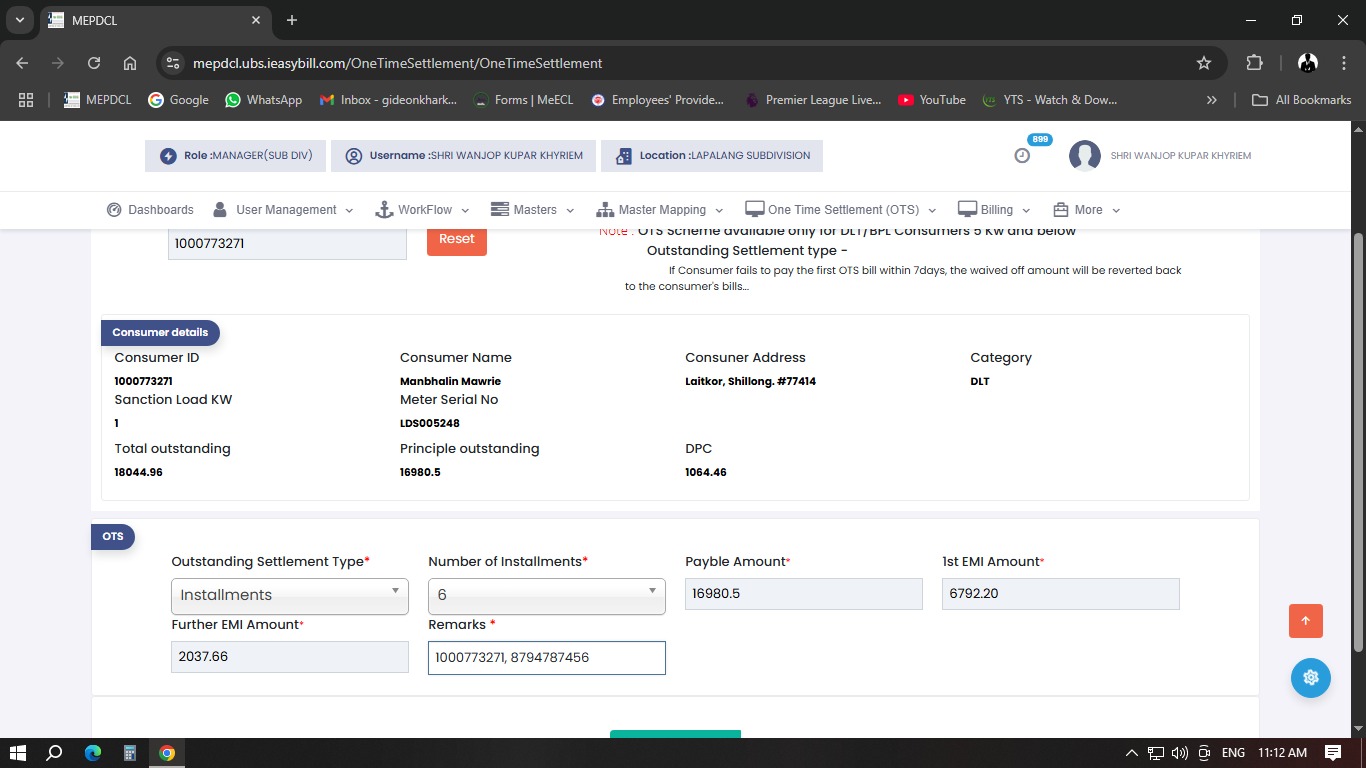Screen dimensions: 1366x768
Task: Click into the Remarks text field
Action: (x=546, y=658)
